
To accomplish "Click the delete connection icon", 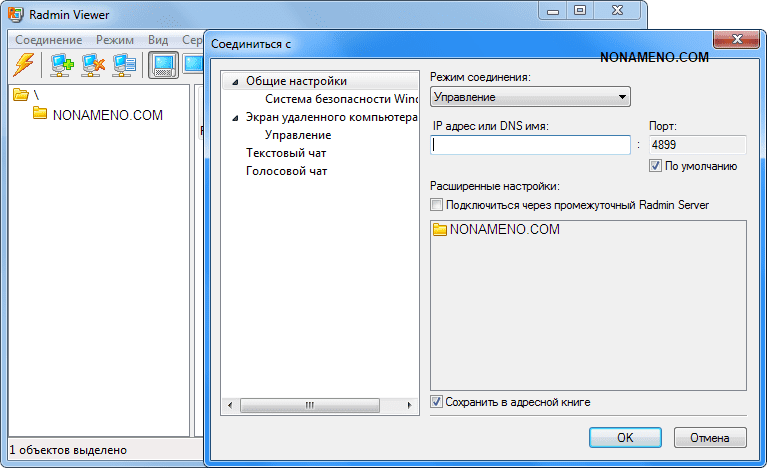I will point(93,65).
